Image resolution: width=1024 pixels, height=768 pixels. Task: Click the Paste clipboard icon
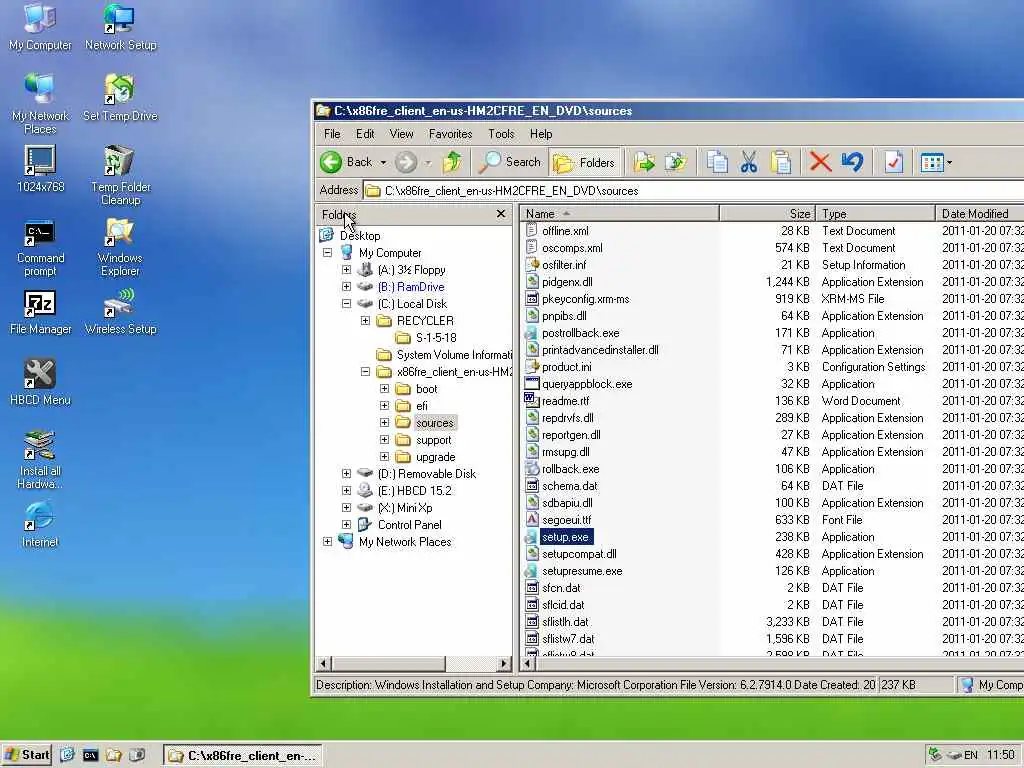[x=781, y=162]
